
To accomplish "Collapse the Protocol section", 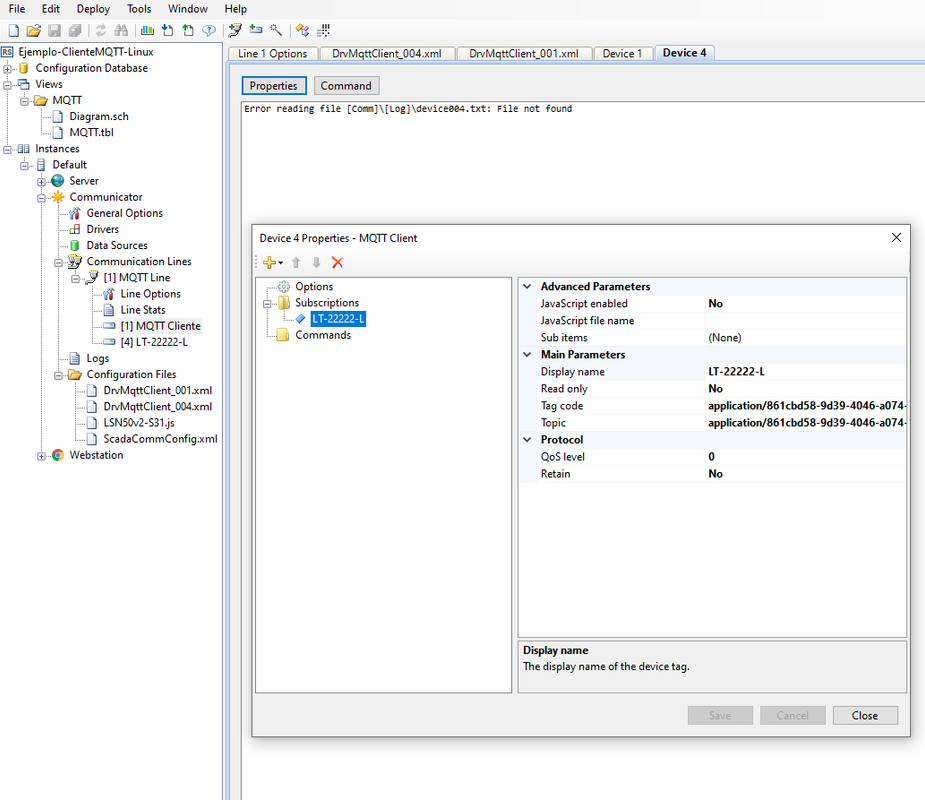I will pos(527,440).
